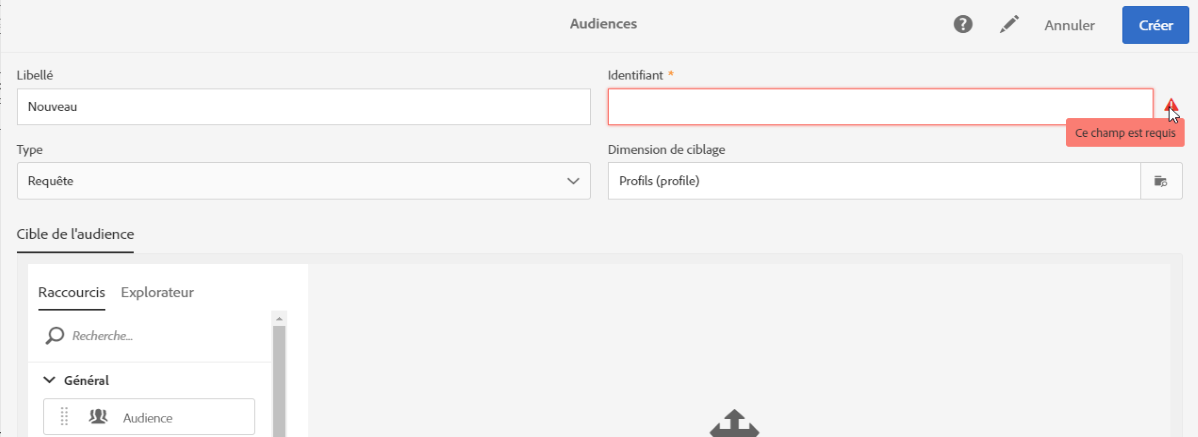Click the search magnifier icon
This screenshot has width=1198, height=437.
pyautogui.click(x=55, y=335)
